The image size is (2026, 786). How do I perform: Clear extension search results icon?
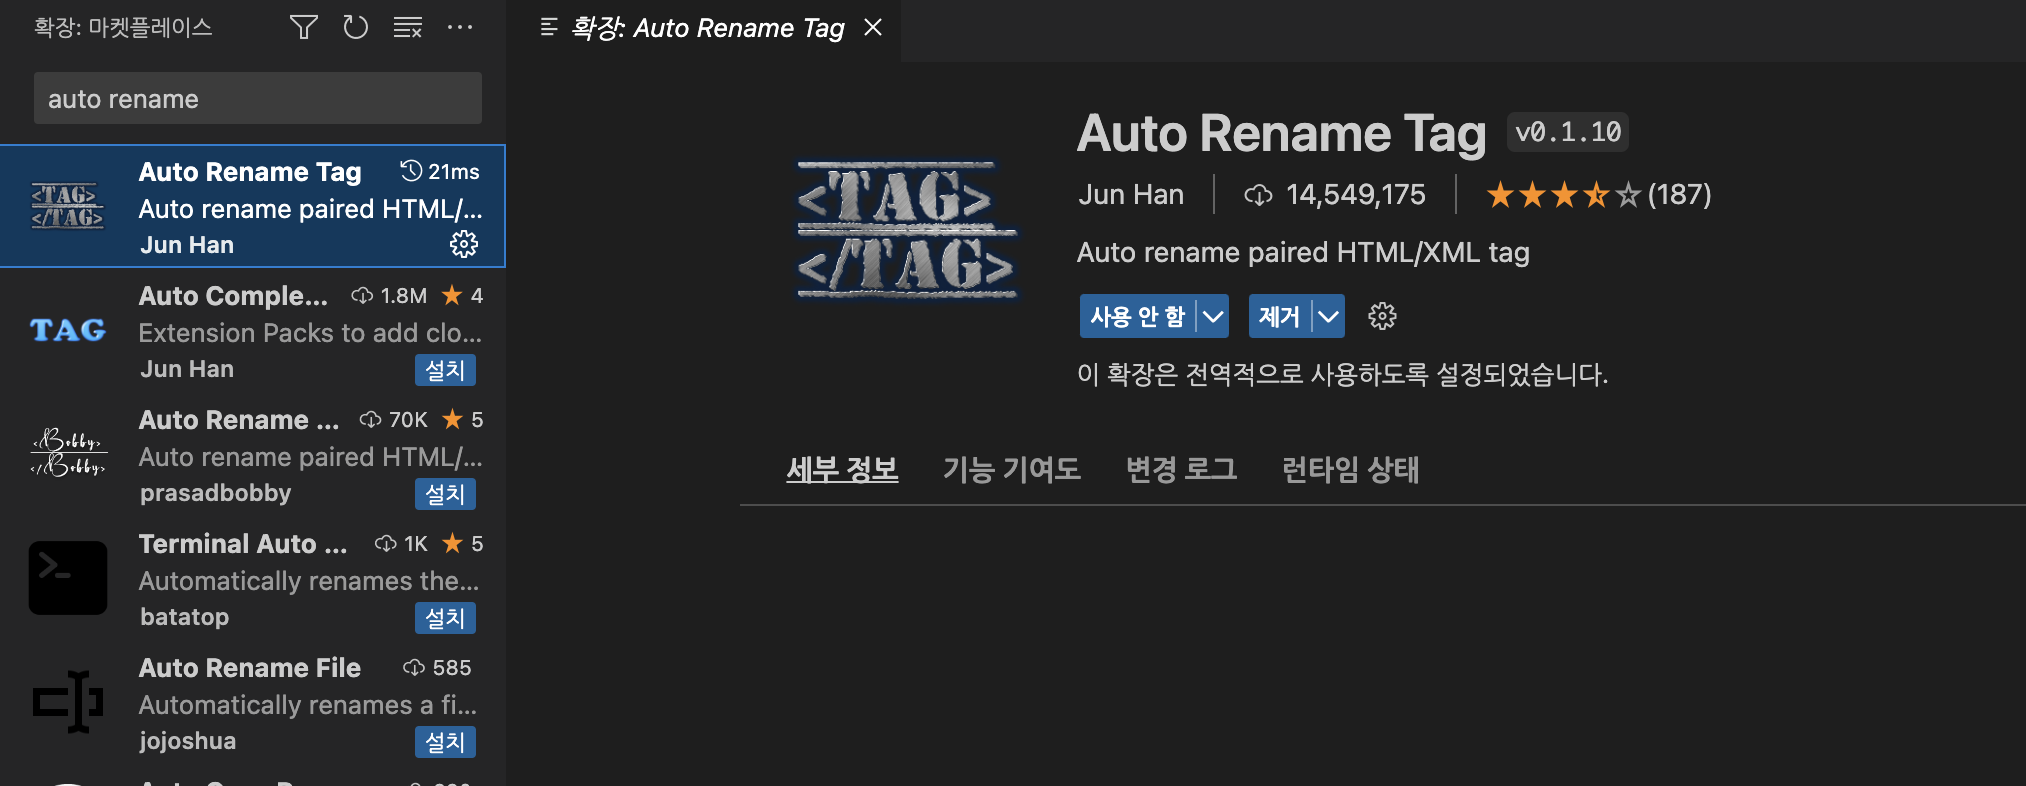pos(407,27)
